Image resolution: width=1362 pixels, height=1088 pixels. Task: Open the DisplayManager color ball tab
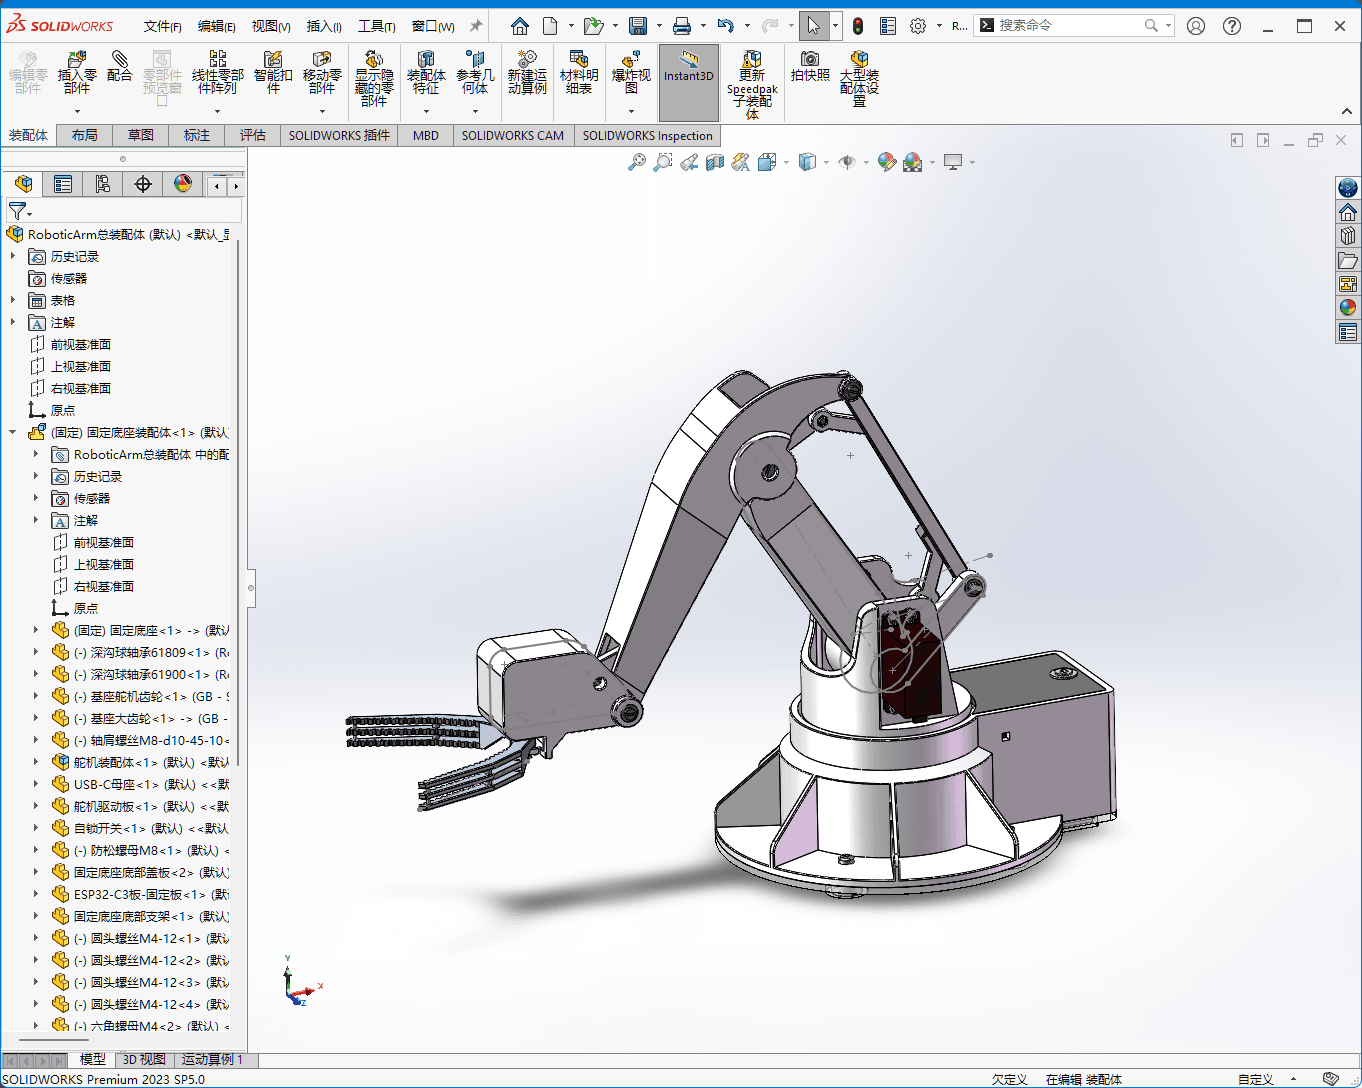(183, 184)
